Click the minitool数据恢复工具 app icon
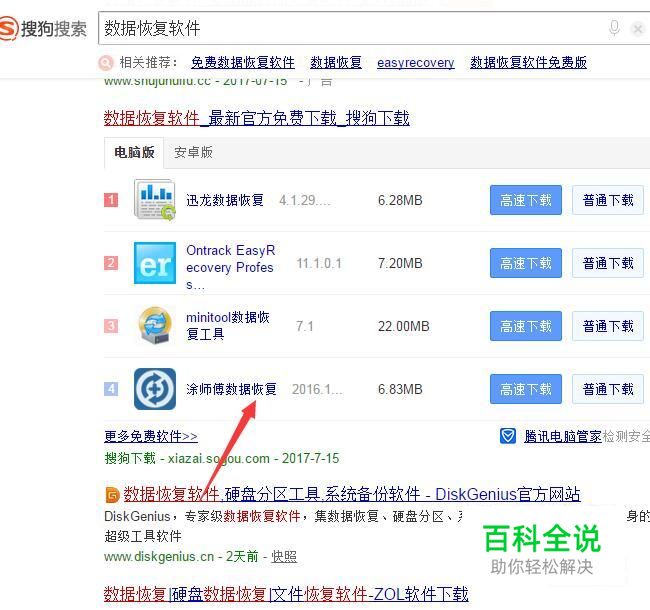 155,326
